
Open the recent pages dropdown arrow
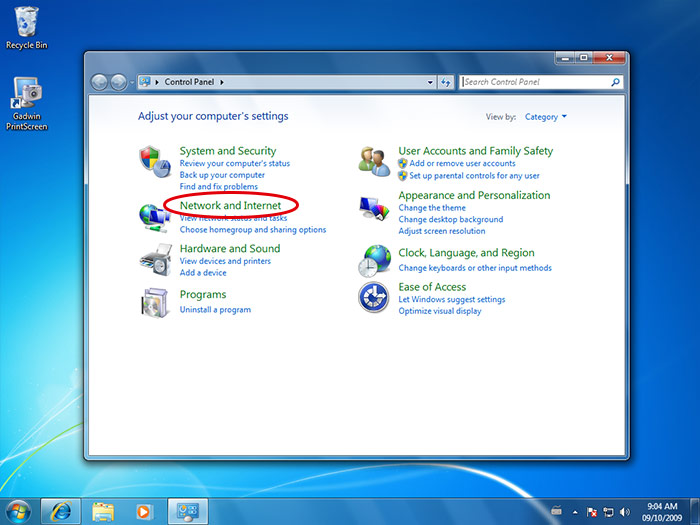[x=132, y=83]
